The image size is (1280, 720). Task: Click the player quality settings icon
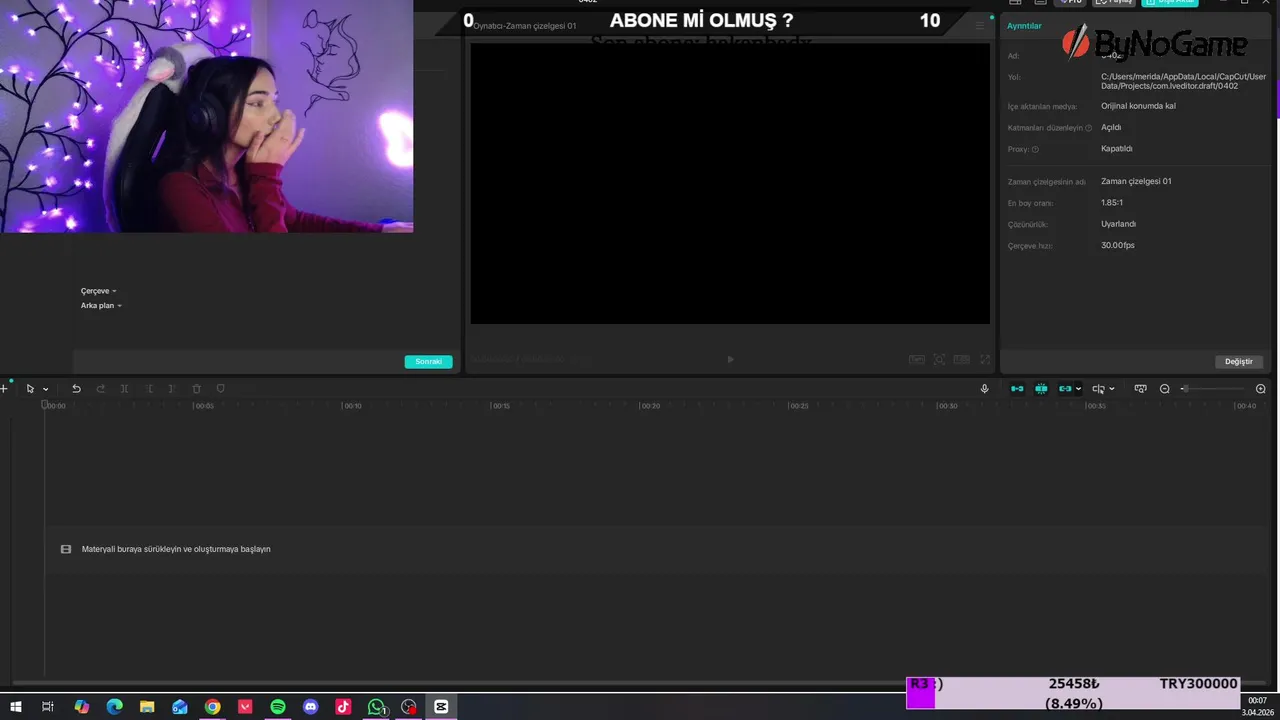[916, 360]
